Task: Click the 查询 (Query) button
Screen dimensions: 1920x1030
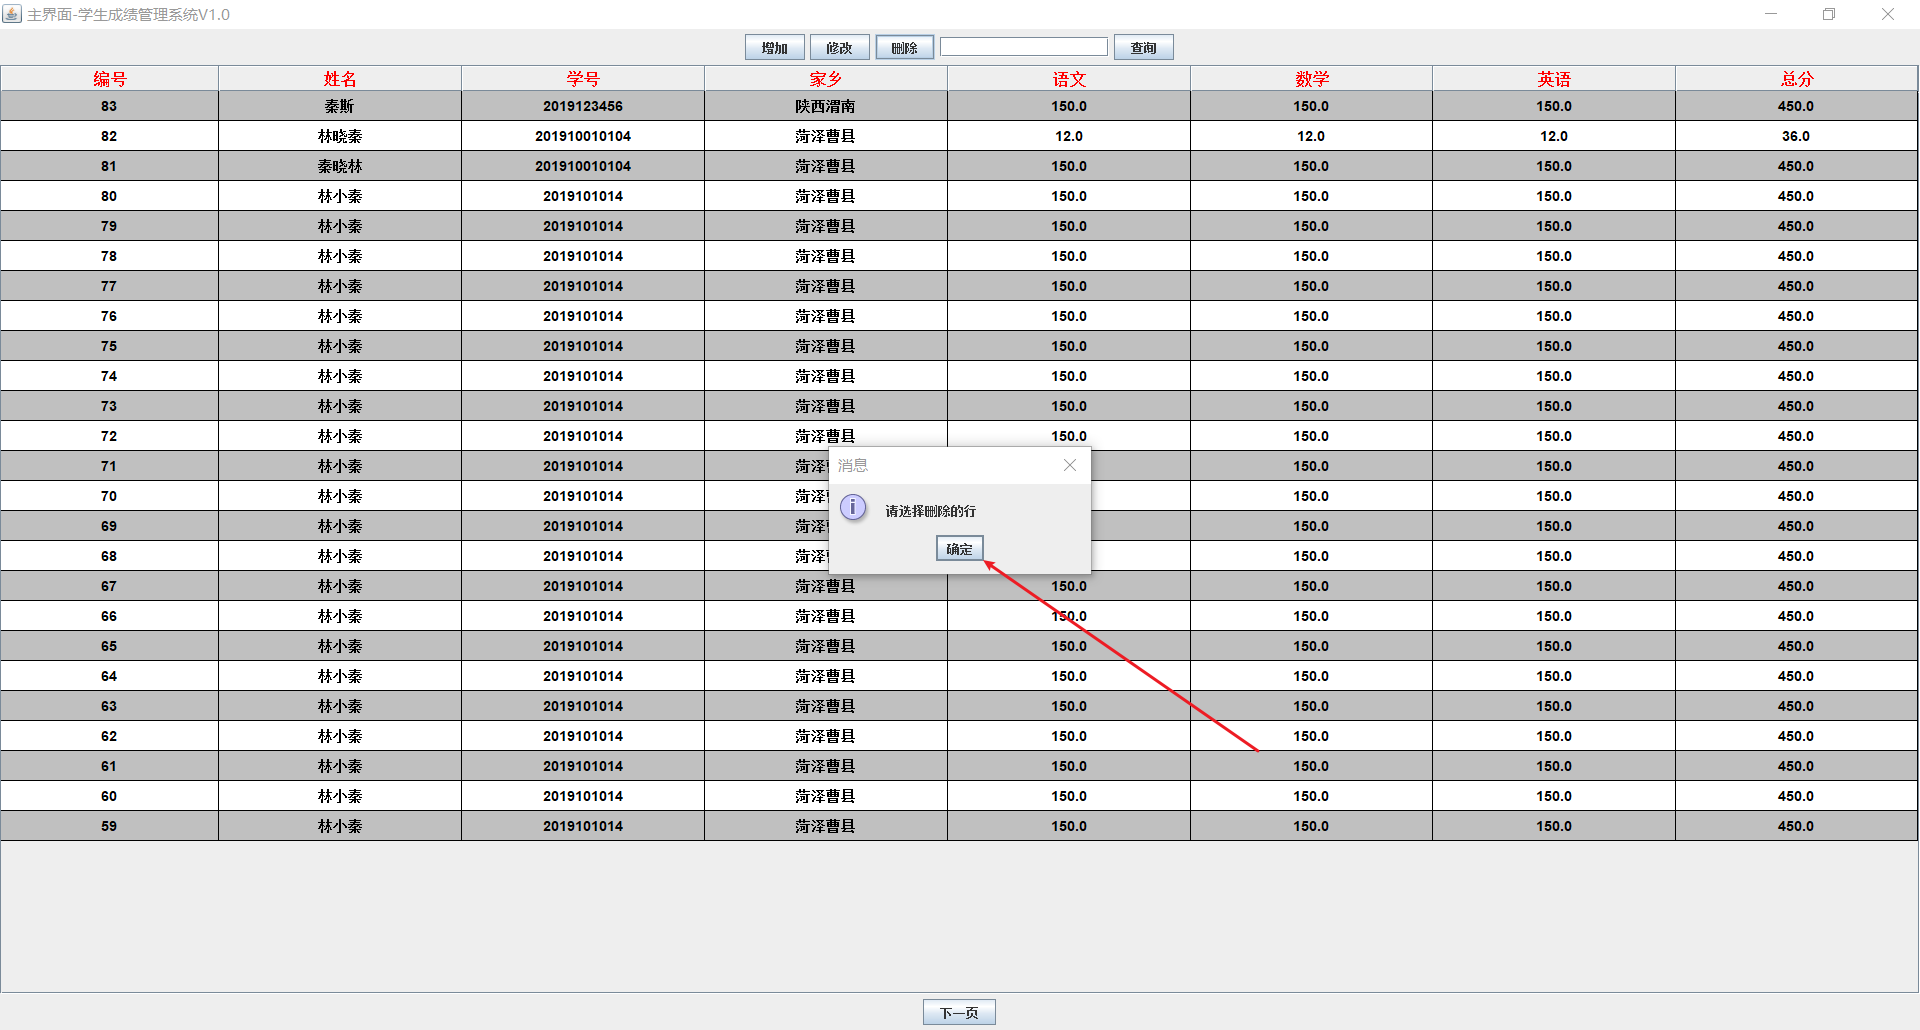Action: pos(1143,48)
